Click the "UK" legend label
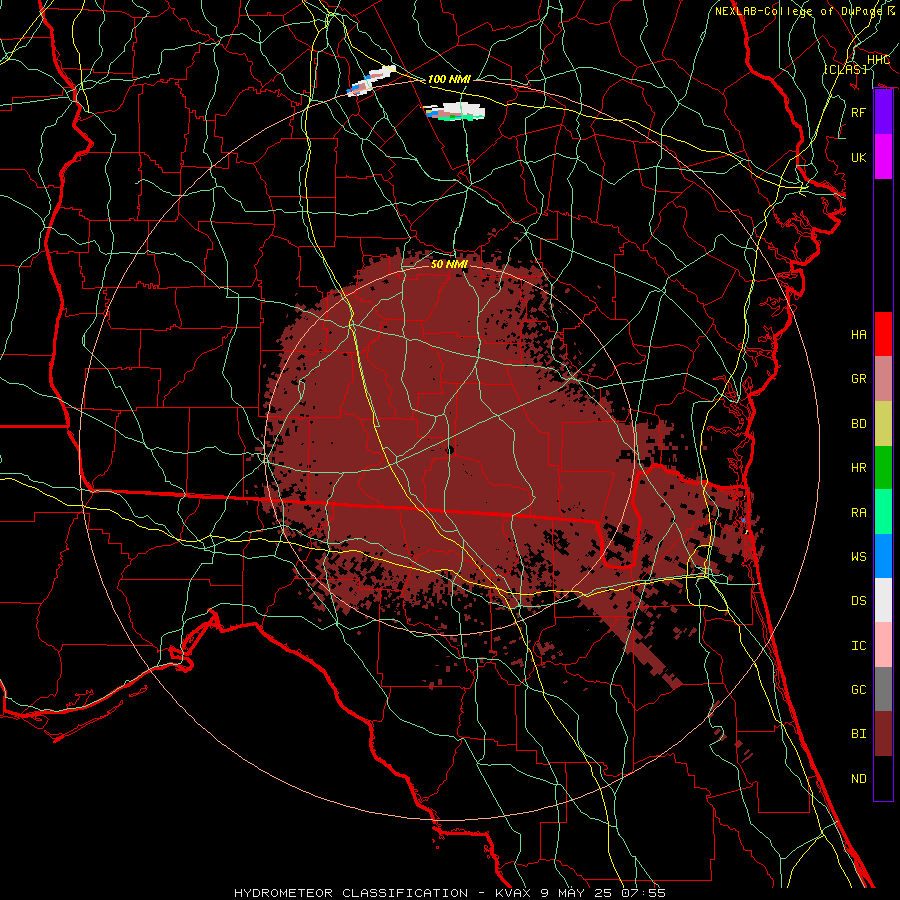900x900 pixels. click(x=859, y=157)
